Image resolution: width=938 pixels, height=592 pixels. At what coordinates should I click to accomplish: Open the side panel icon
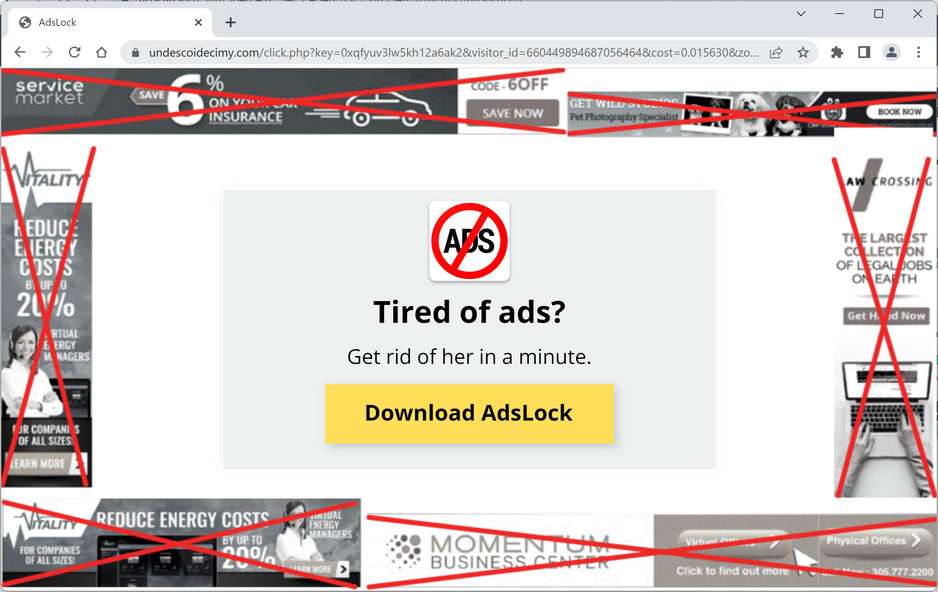click(x=864, y=53)
